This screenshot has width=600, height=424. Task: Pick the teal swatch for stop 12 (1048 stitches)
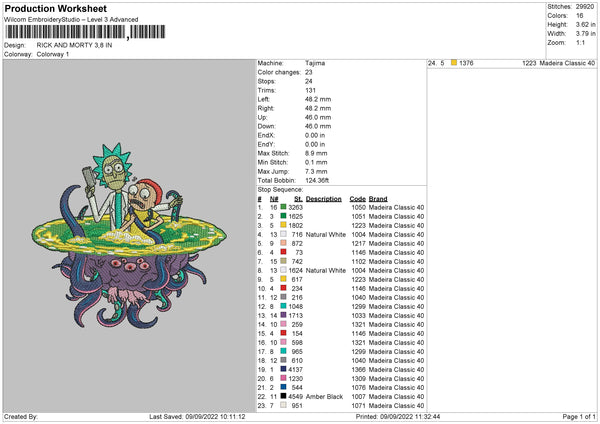[283, 306]
